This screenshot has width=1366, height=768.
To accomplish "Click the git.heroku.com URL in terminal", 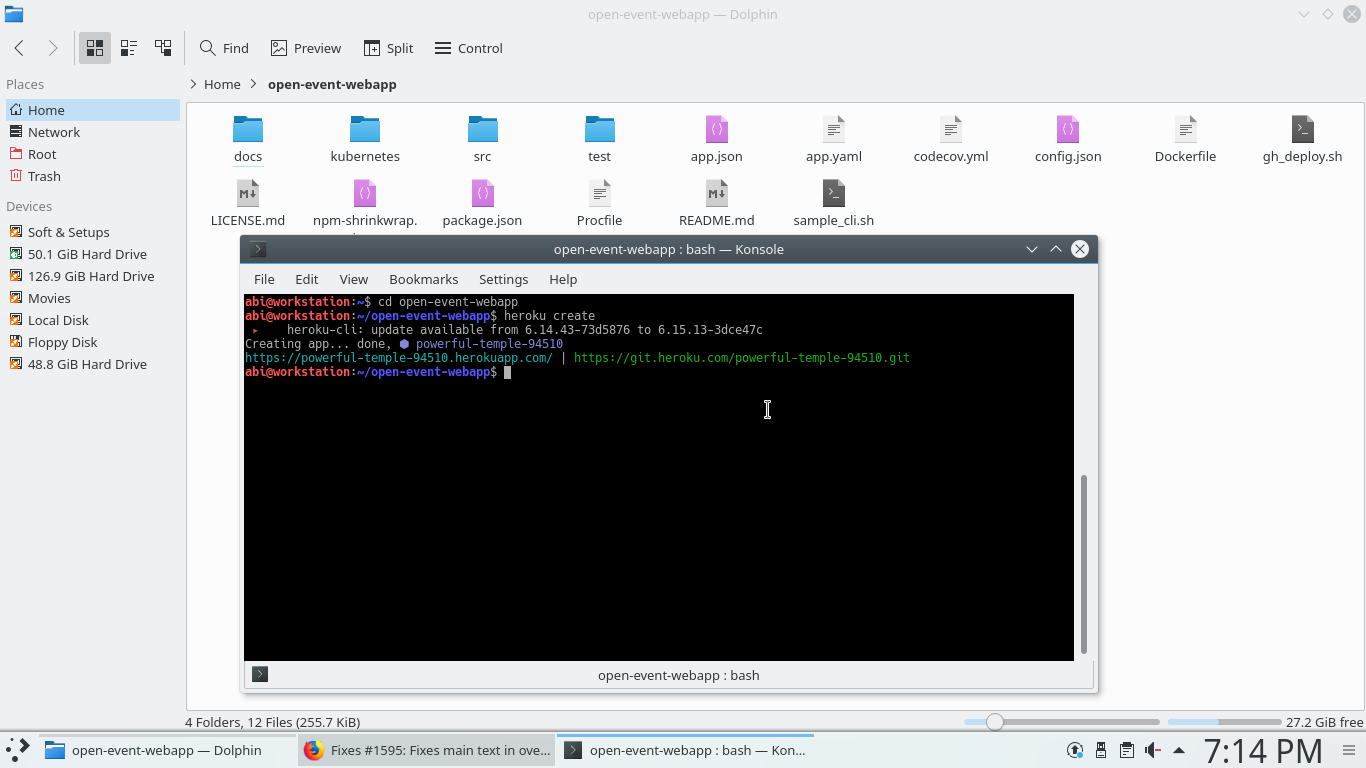I will click(x=742, y=357).
